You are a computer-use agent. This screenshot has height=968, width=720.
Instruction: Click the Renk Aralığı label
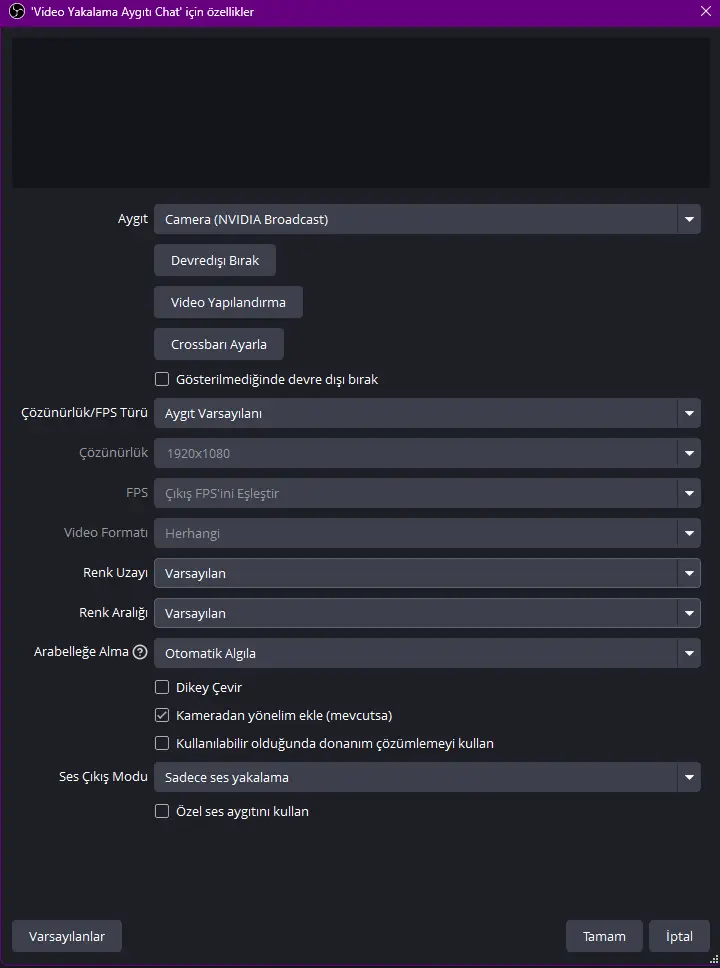(114, 612)
